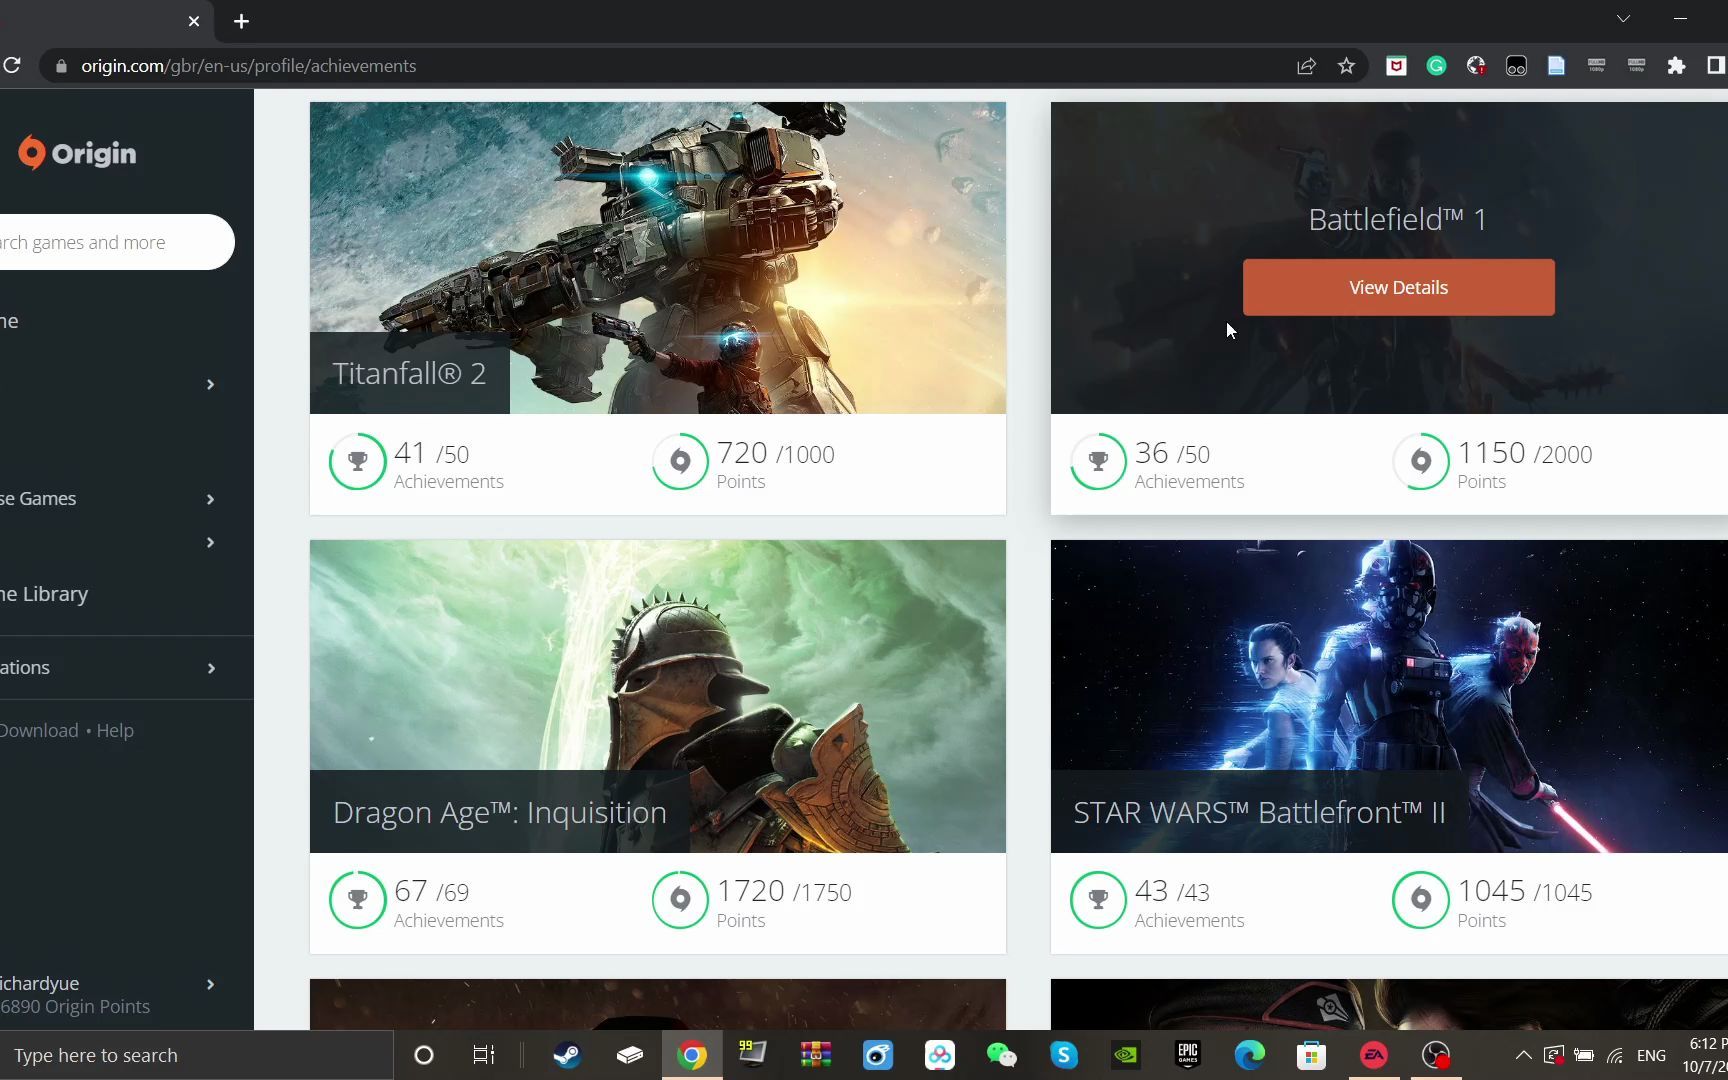
Task: Click the Download link in the sidebar
Action: 39,731
